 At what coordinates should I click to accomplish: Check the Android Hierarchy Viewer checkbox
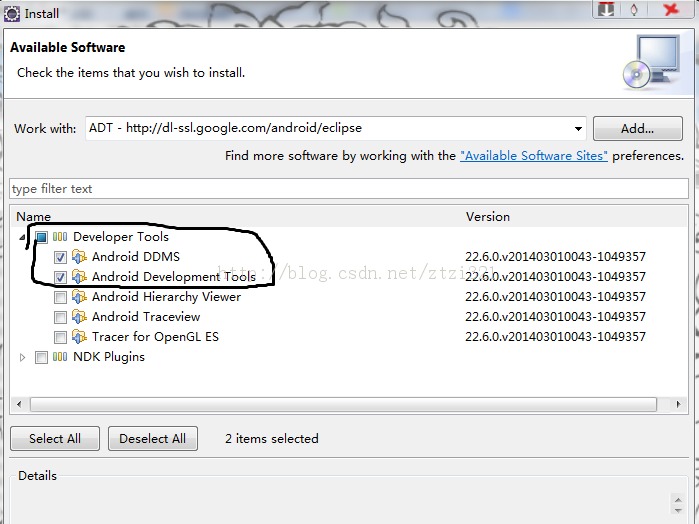[60, 297]
